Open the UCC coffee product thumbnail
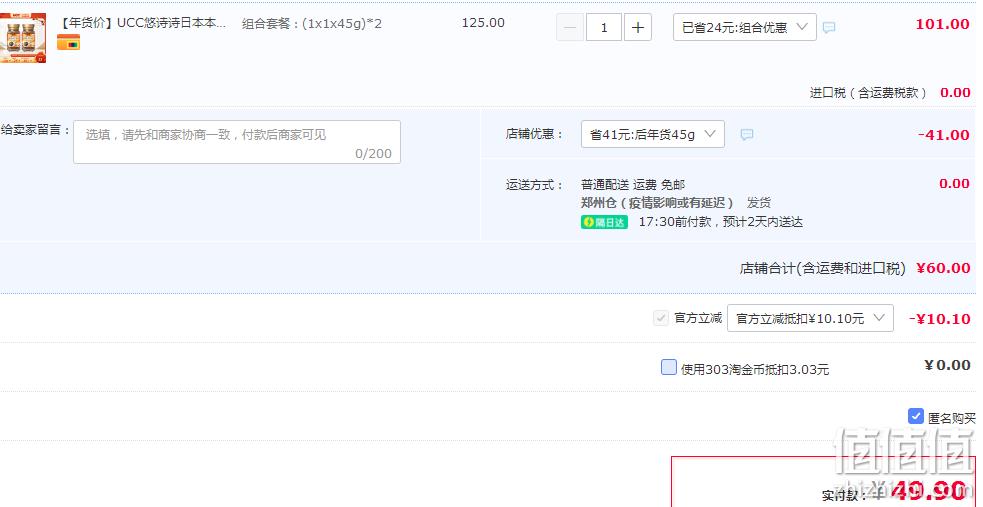 click(x=23, y=38)
